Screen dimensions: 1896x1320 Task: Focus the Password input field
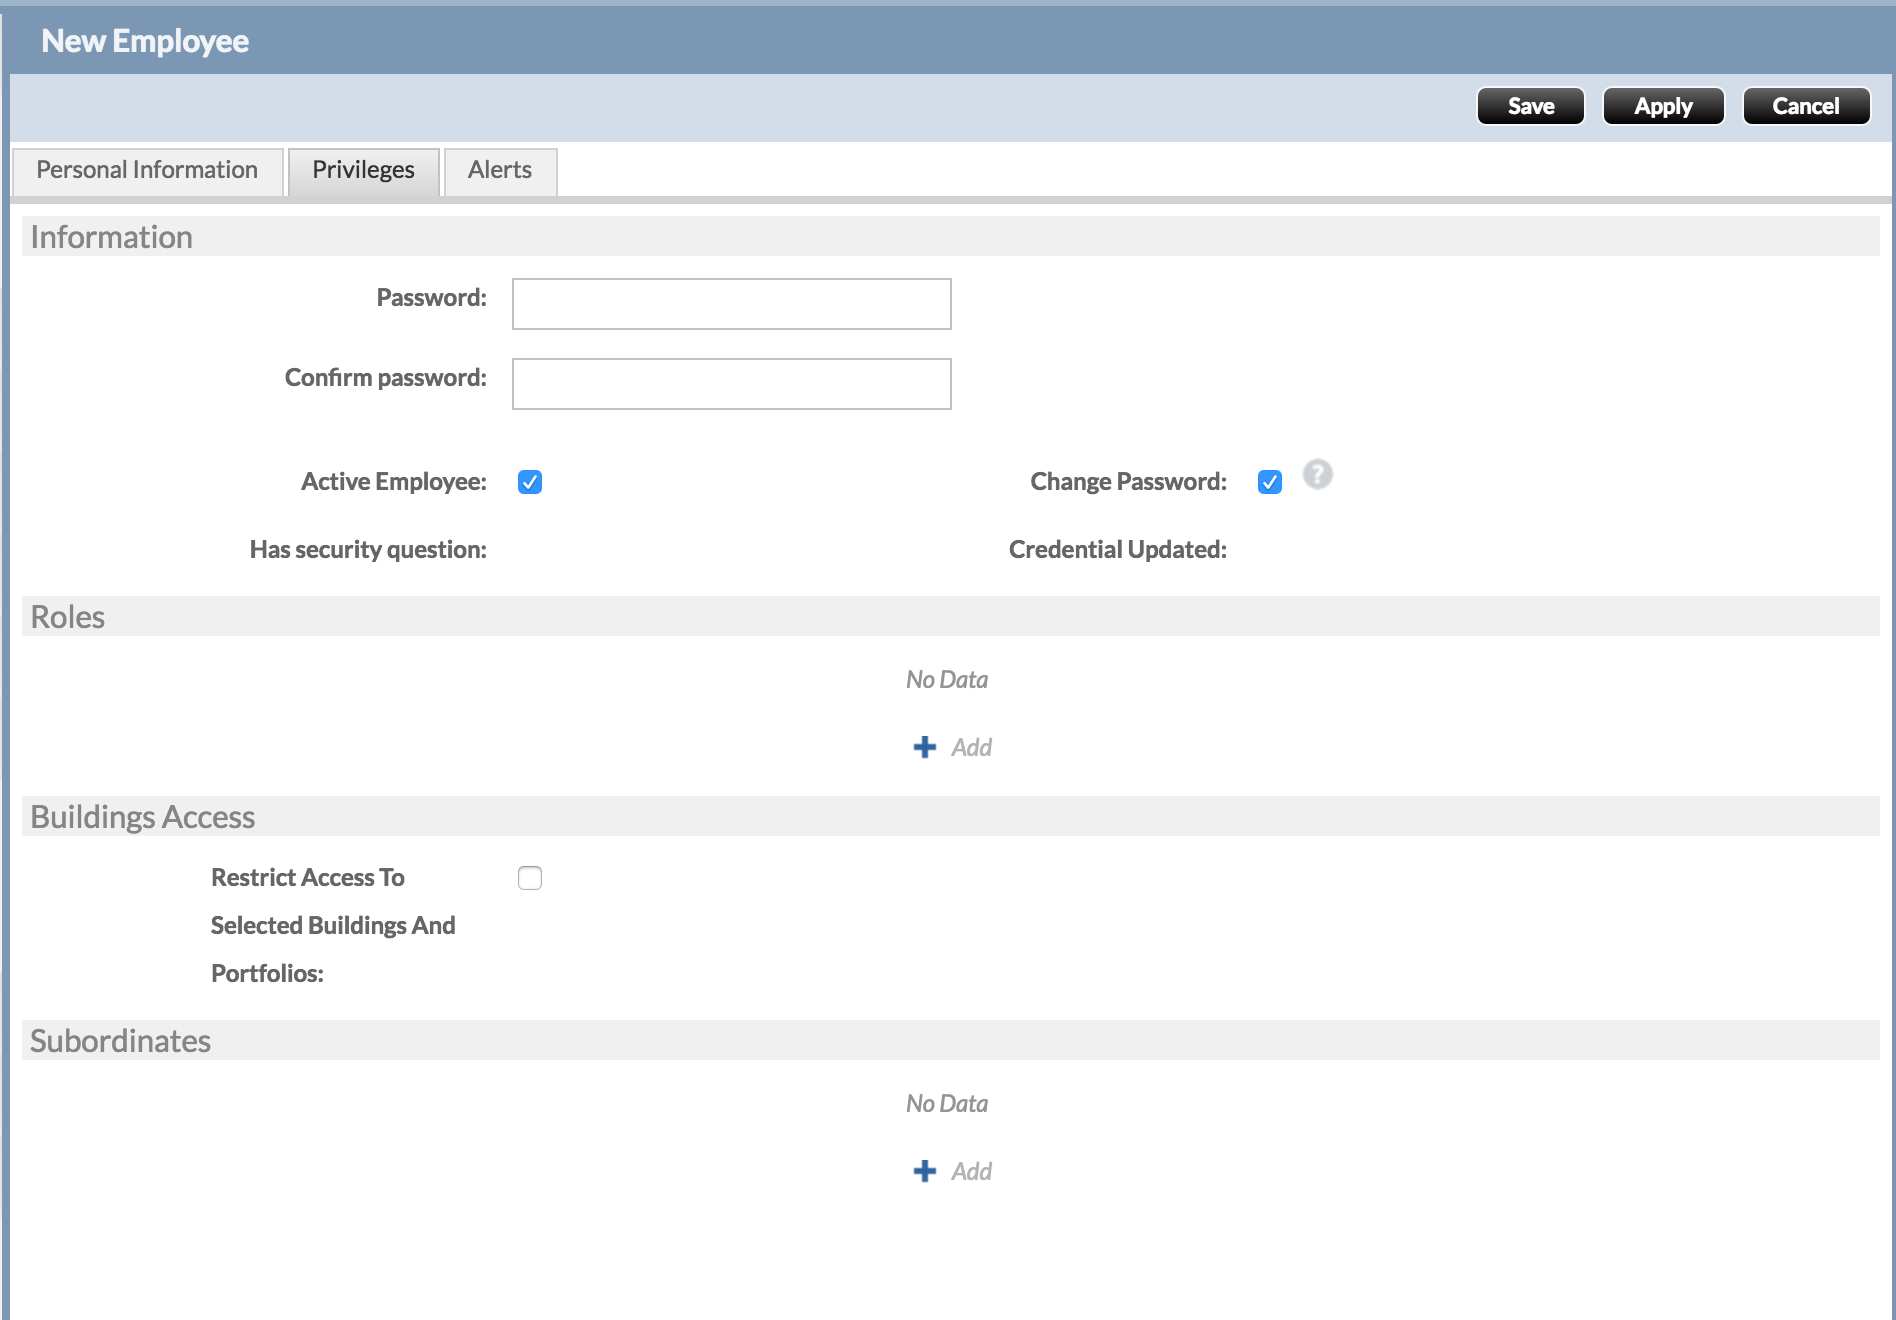[x=731, y=304]
